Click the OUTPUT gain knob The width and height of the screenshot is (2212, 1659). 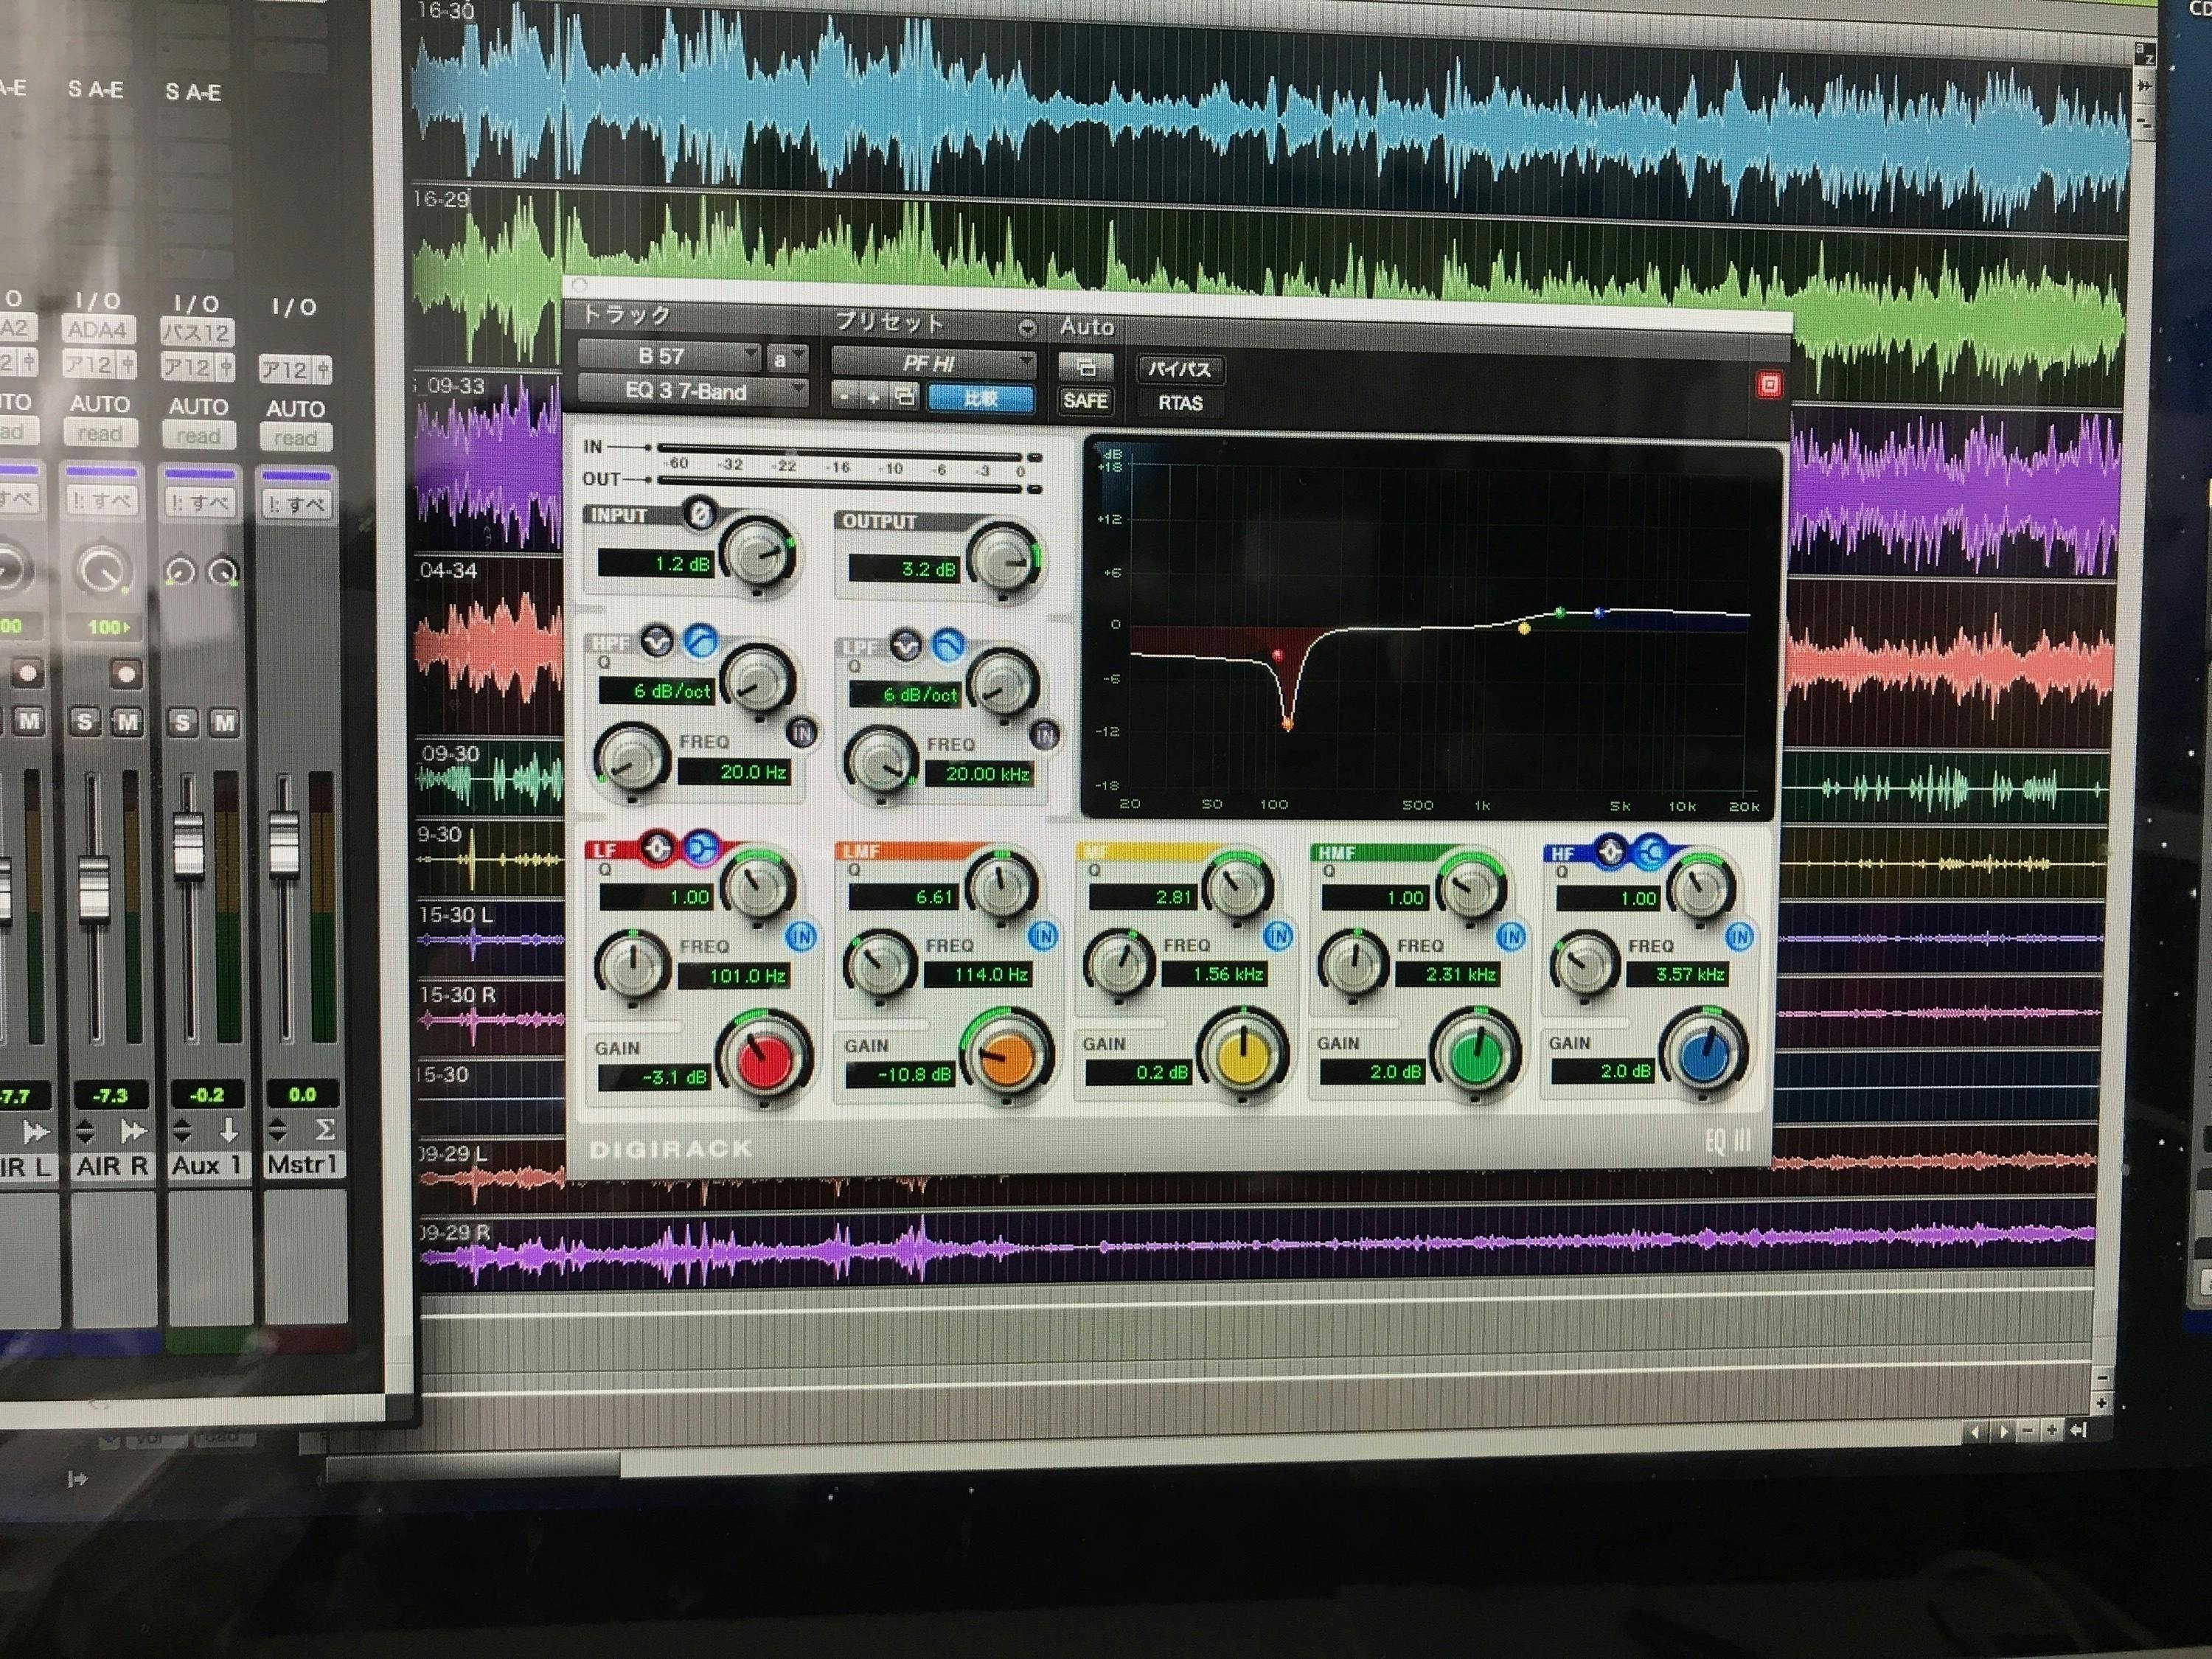[x=1003, y=559]
